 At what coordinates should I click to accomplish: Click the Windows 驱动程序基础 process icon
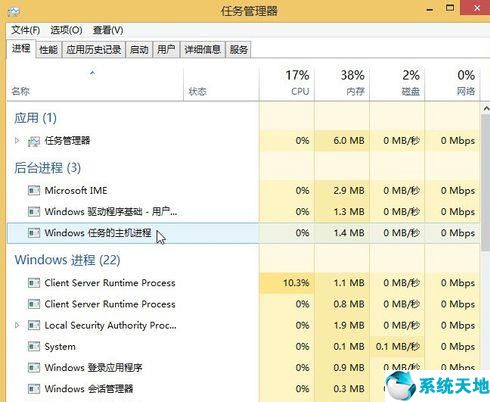coord(34,212)
